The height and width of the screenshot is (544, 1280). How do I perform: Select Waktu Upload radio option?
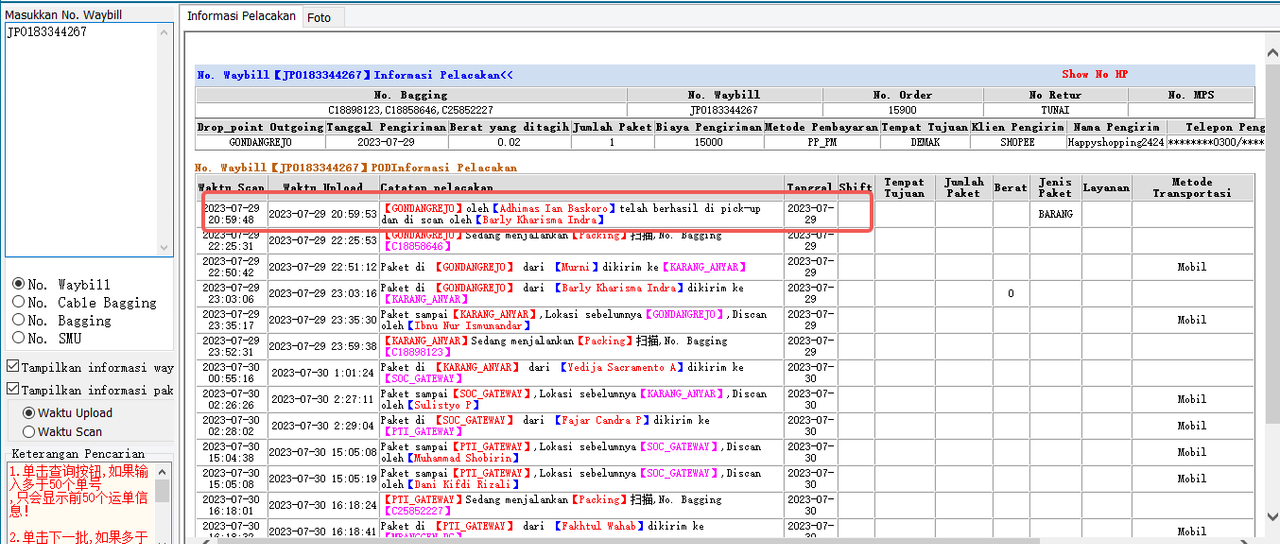29,413
